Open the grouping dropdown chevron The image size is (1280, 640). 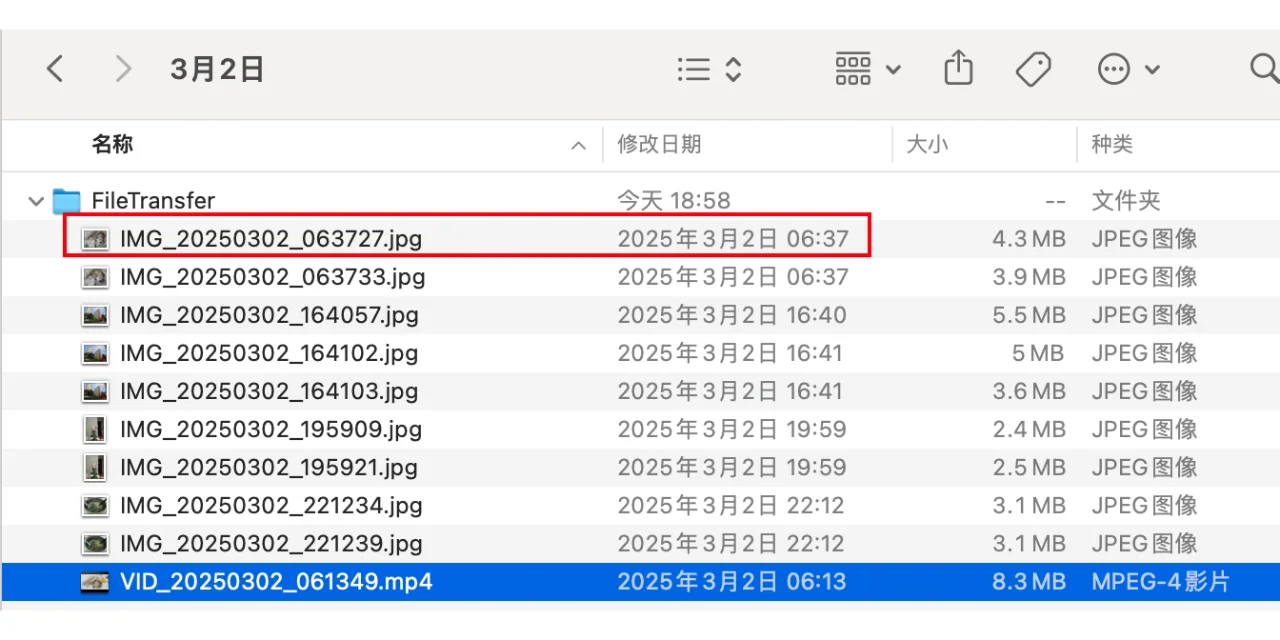pyautogui.click(x=894, y=70)
